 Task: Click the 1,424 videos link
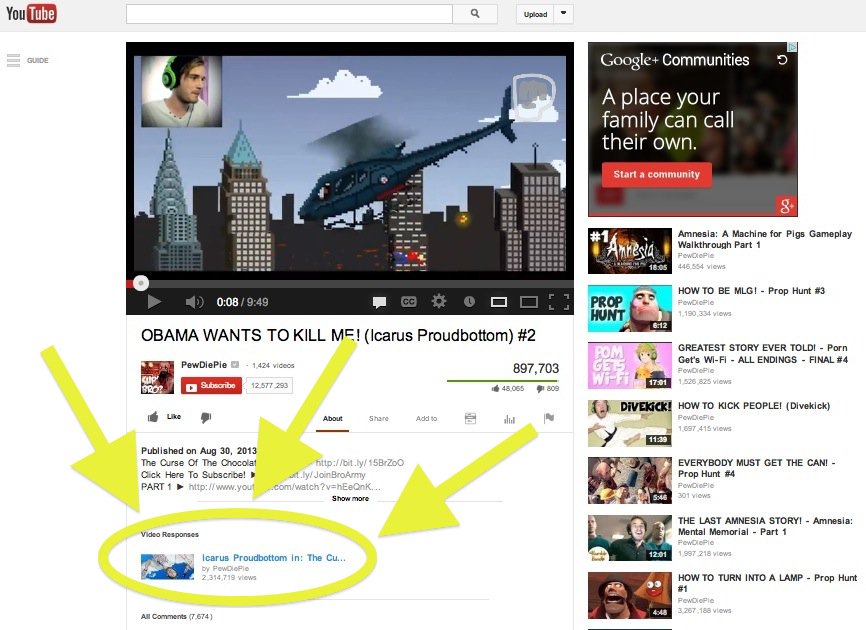pos(273,366)
